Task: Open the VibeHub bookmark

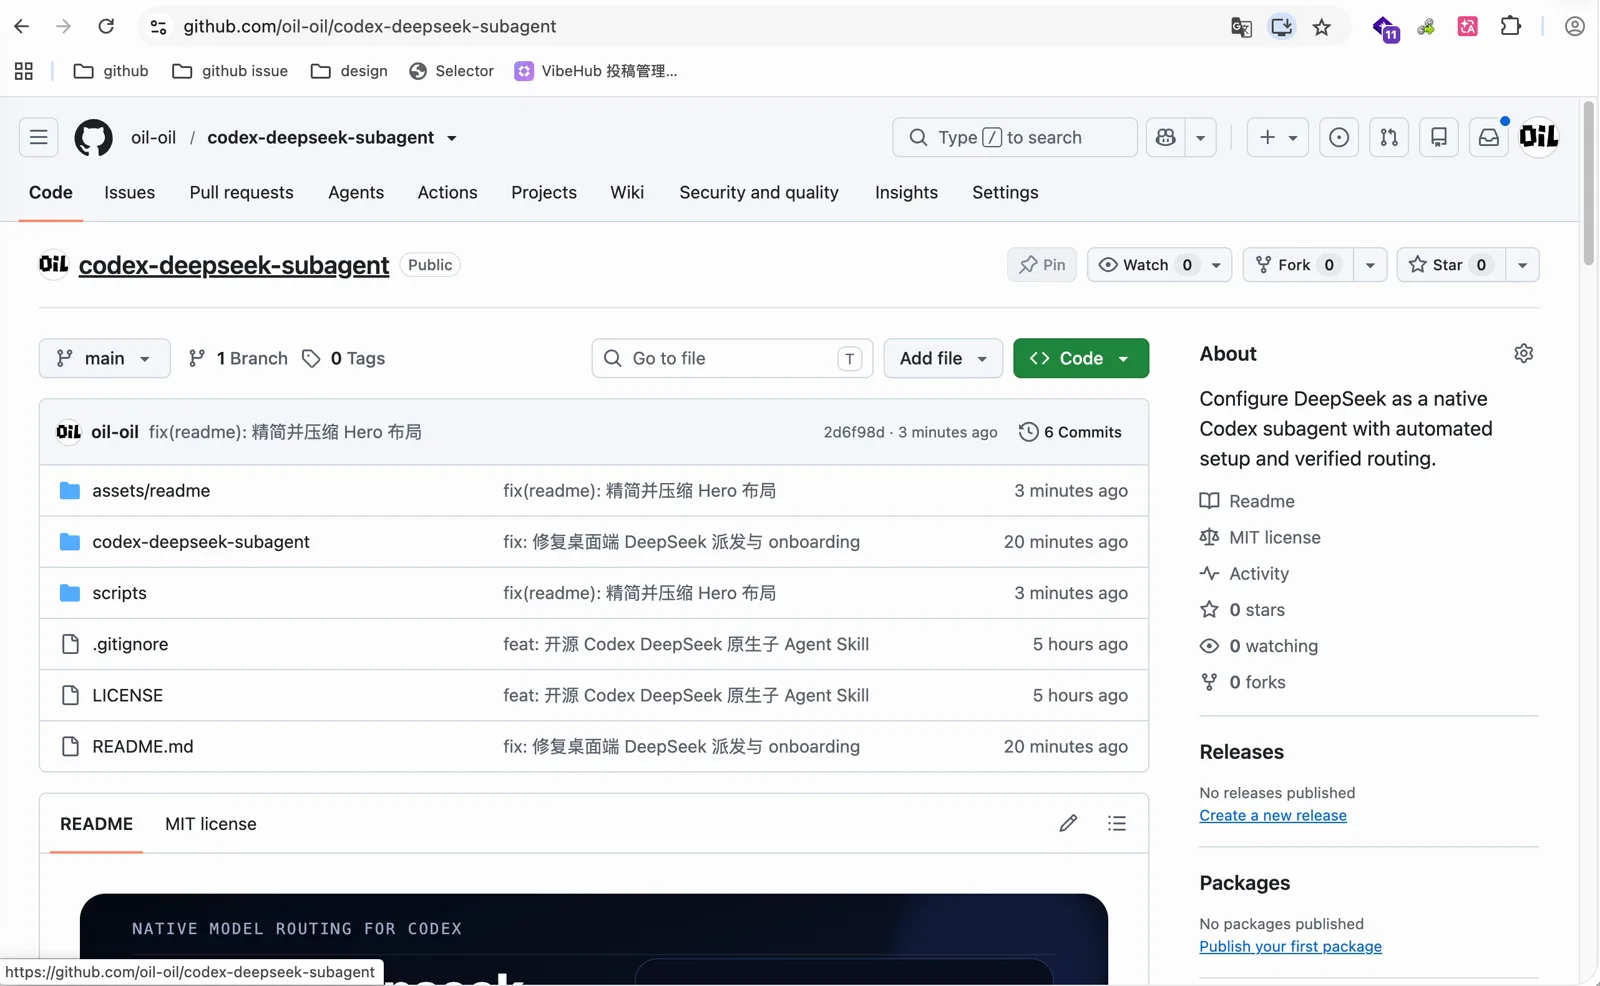Action: (x=595, y=71)
